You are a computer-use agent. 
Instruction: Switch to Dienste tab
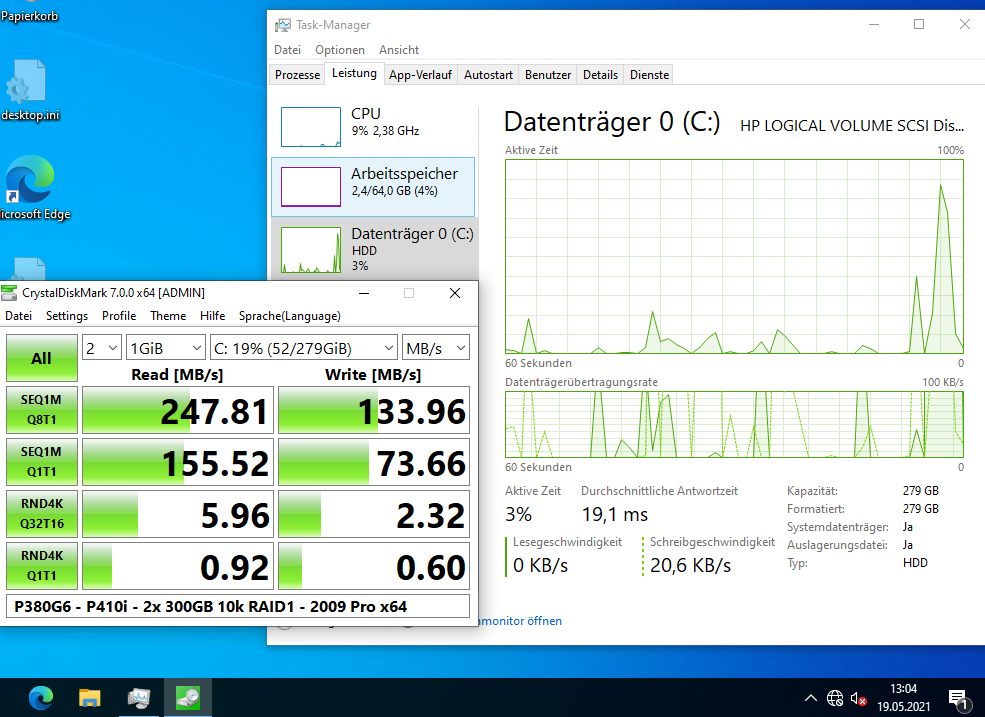coord(650,75)
